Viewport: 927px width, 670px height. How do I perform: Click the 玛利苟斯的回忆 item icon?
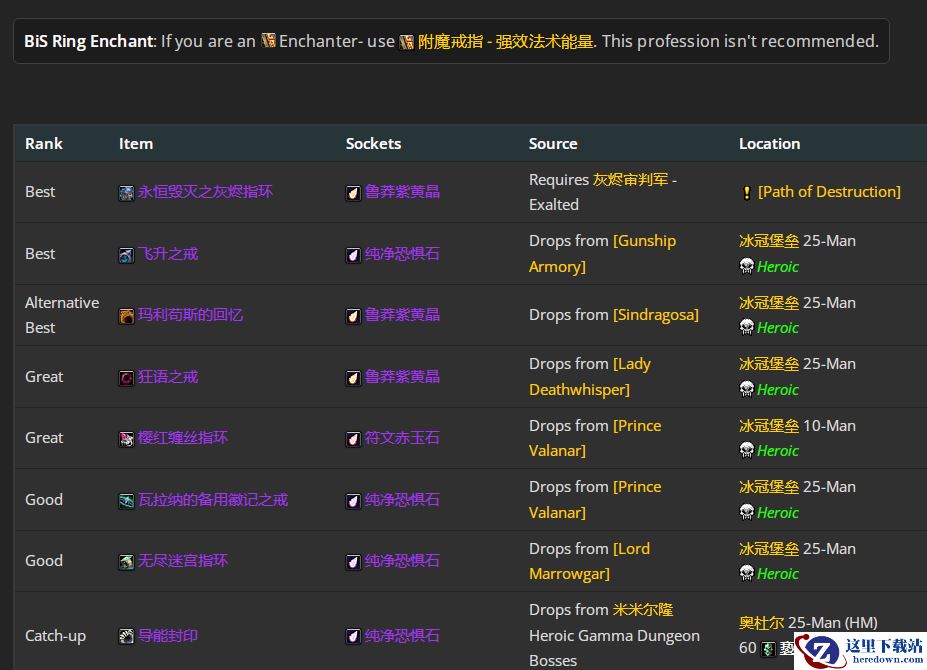click(x=127, y=316)
